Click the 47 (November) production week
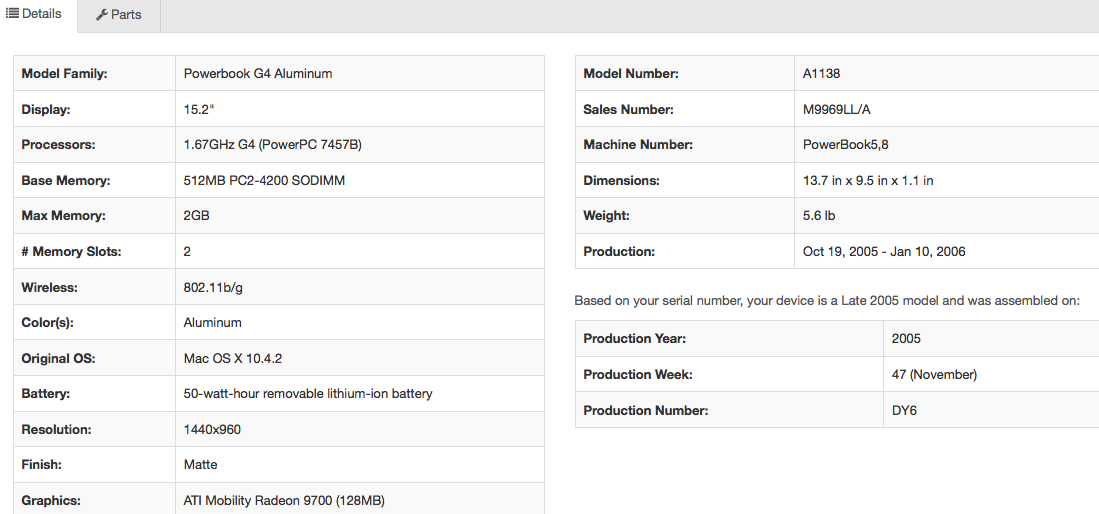 934,374
